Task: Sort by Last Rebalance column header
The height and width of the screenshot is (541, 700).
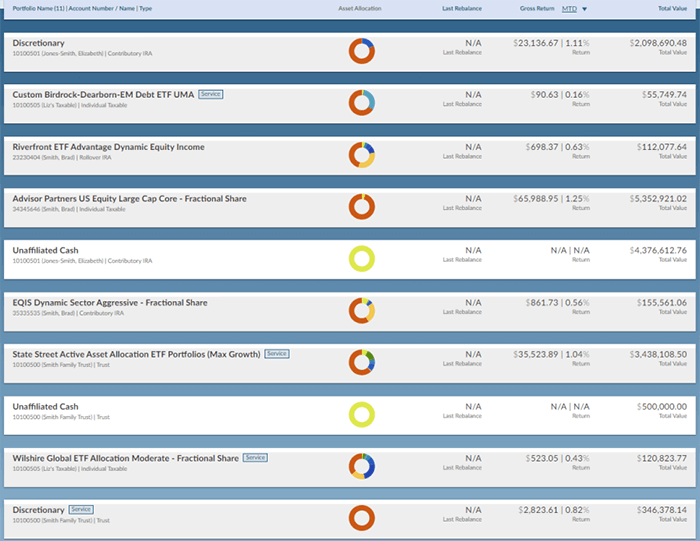Action: [x=462, y=8]
